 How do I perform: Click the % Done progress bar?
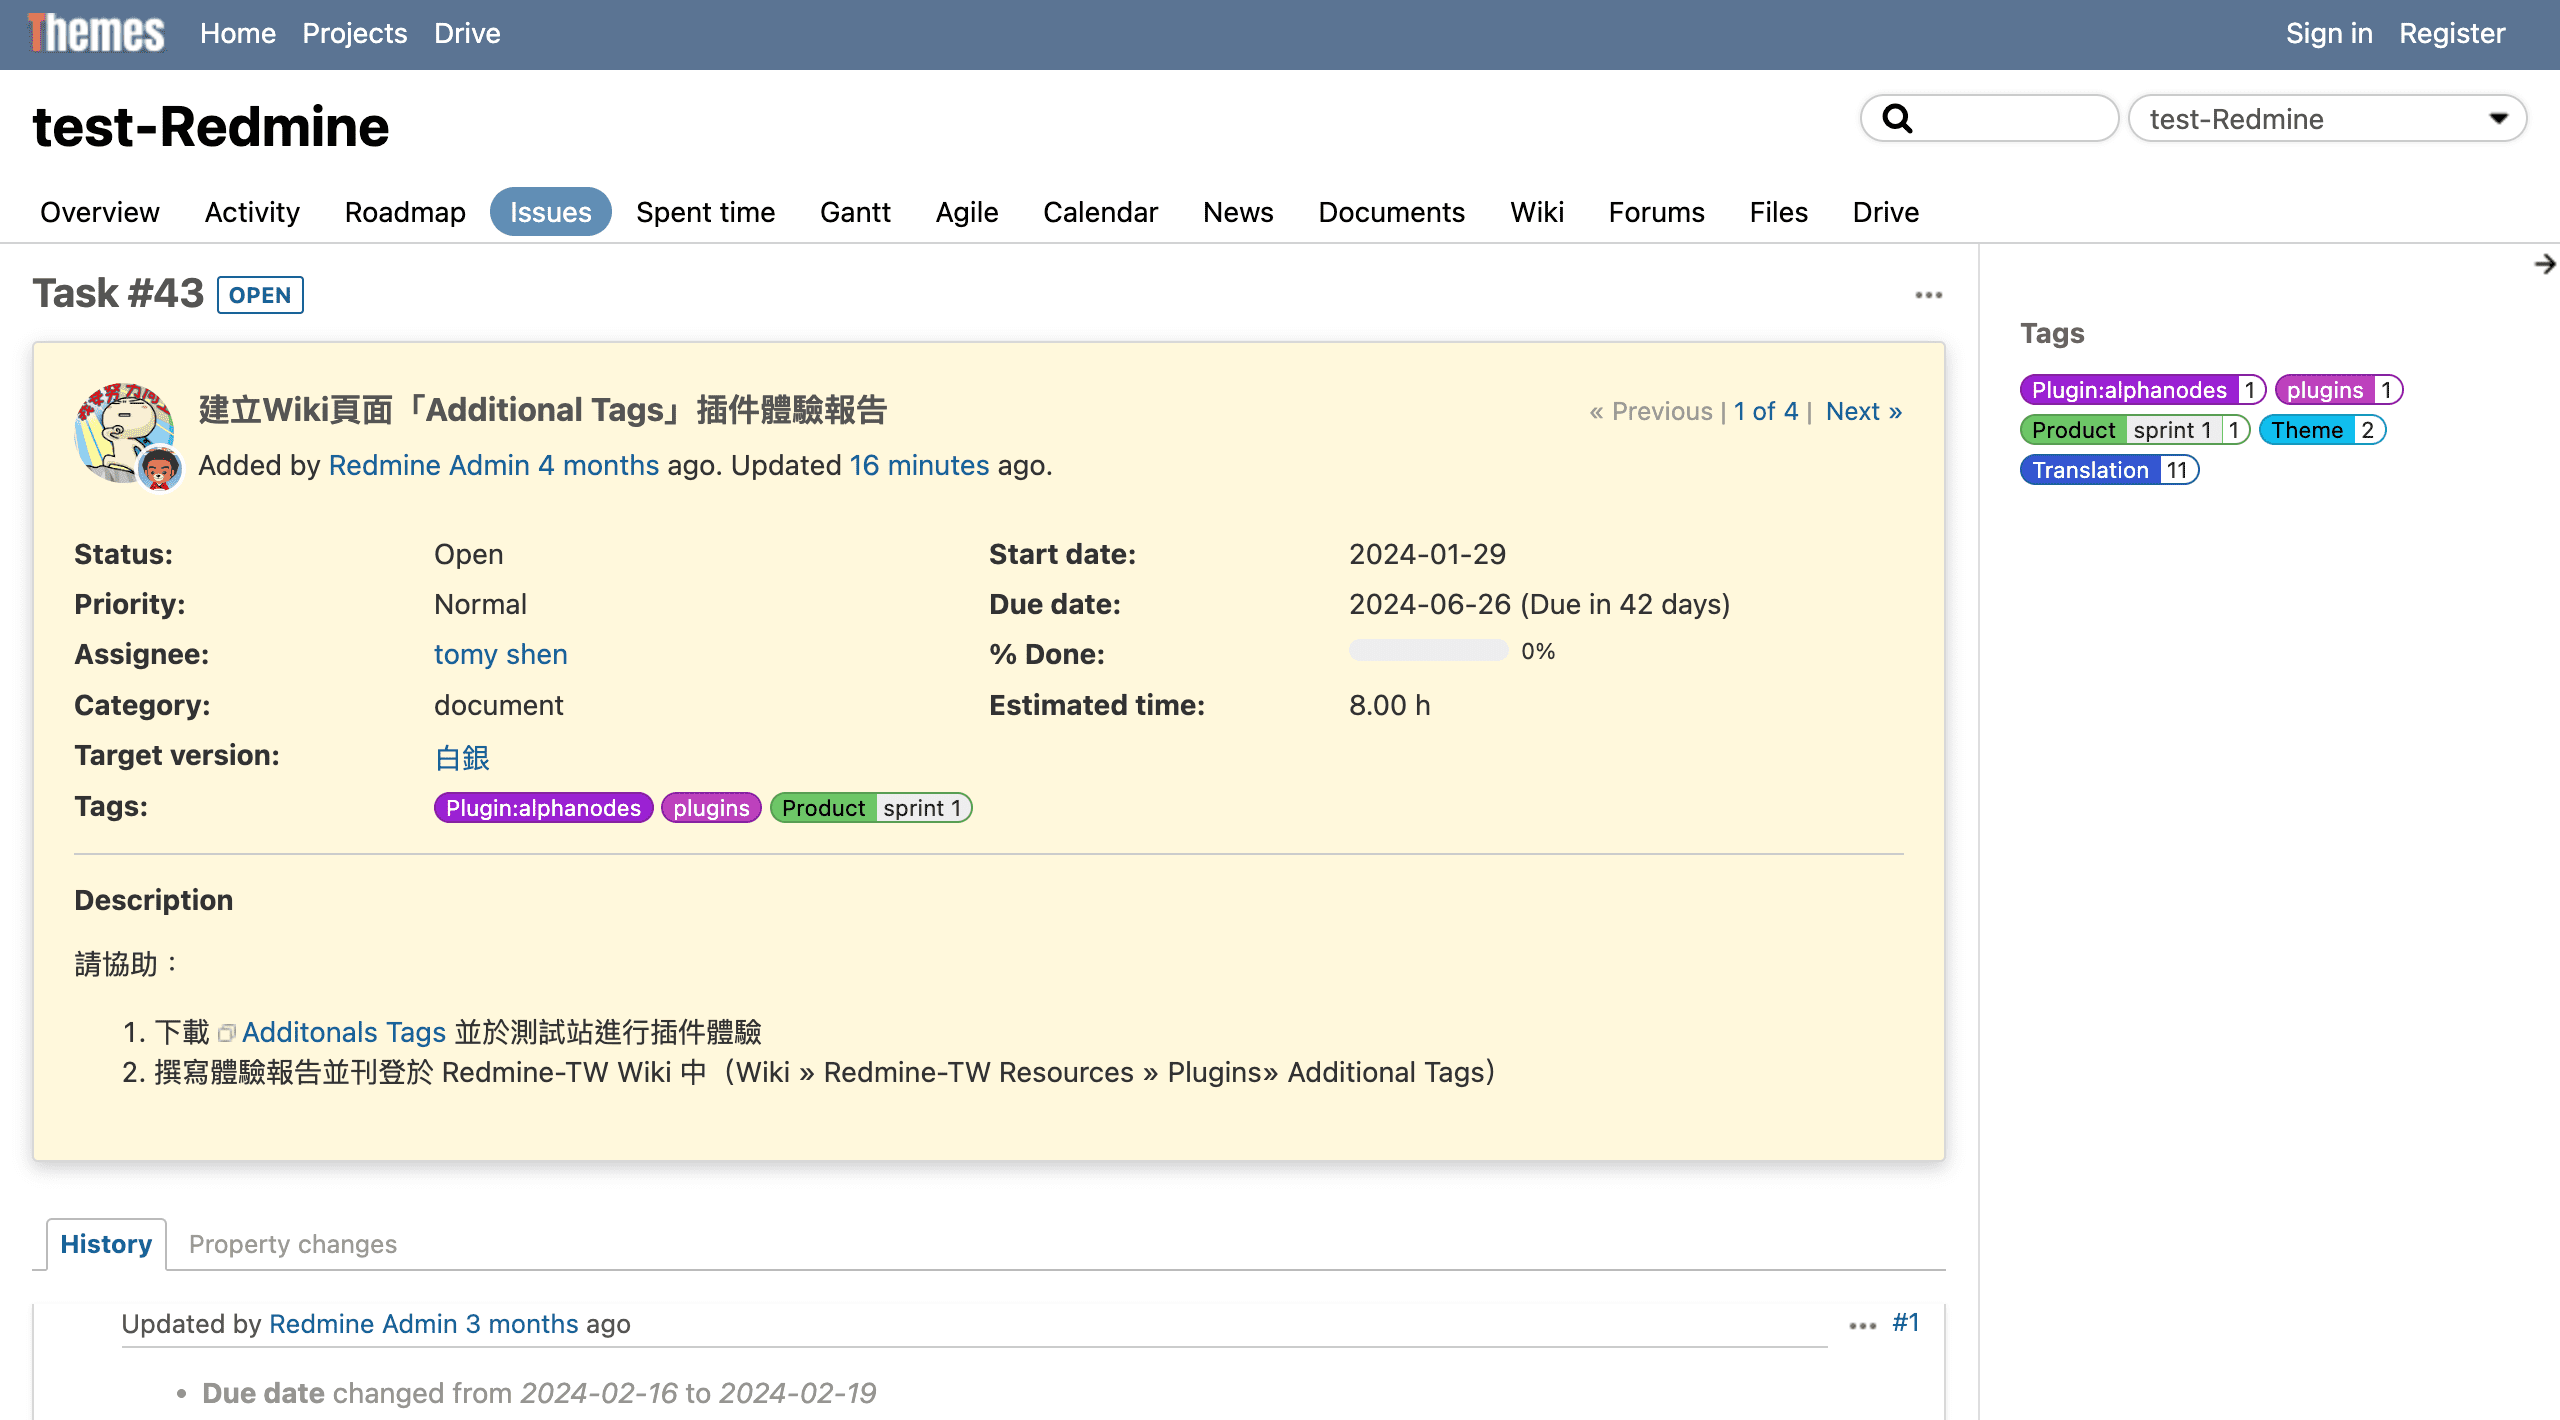[1428, 651]
